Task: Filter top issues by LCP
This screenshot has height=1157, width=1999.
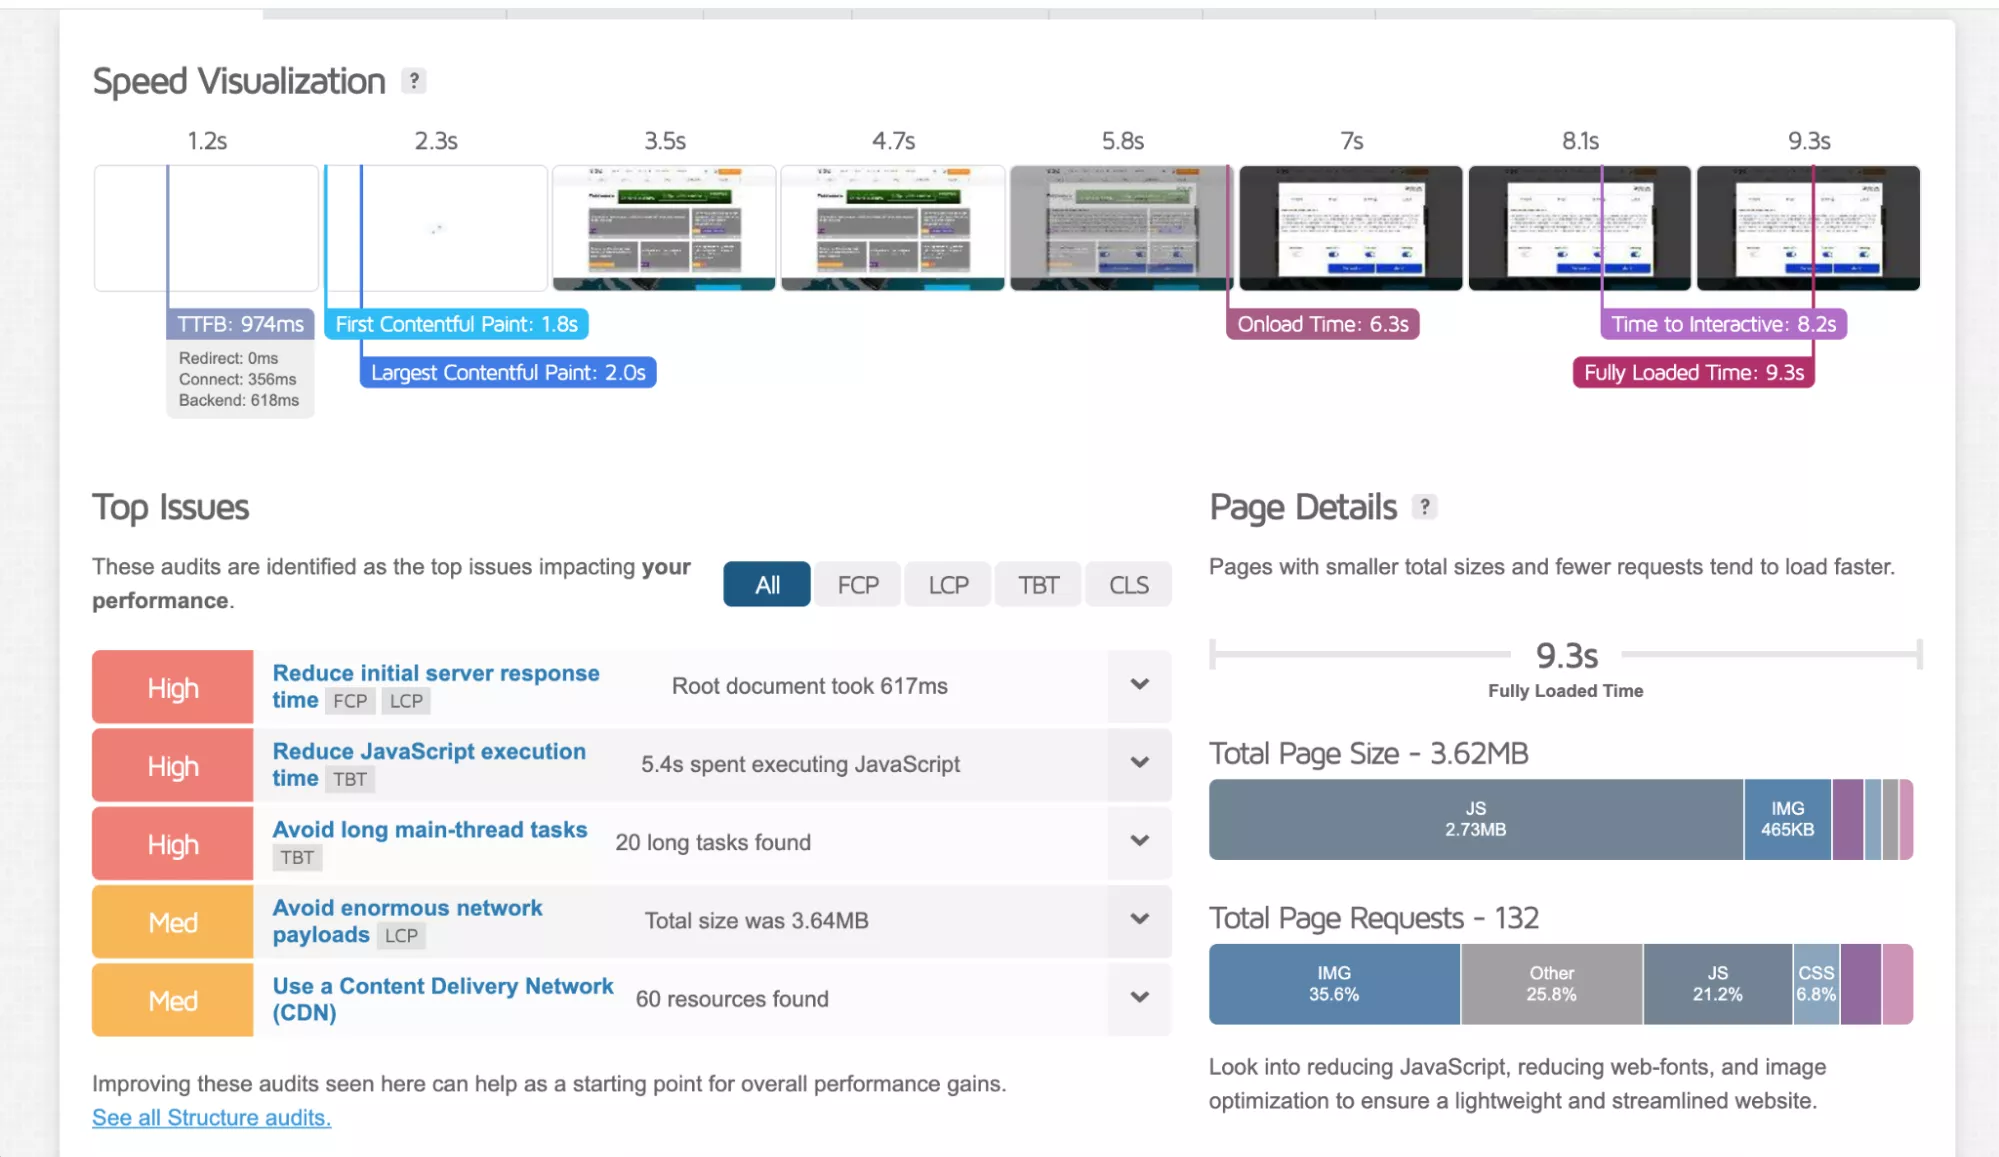Action: click(947, 585)
